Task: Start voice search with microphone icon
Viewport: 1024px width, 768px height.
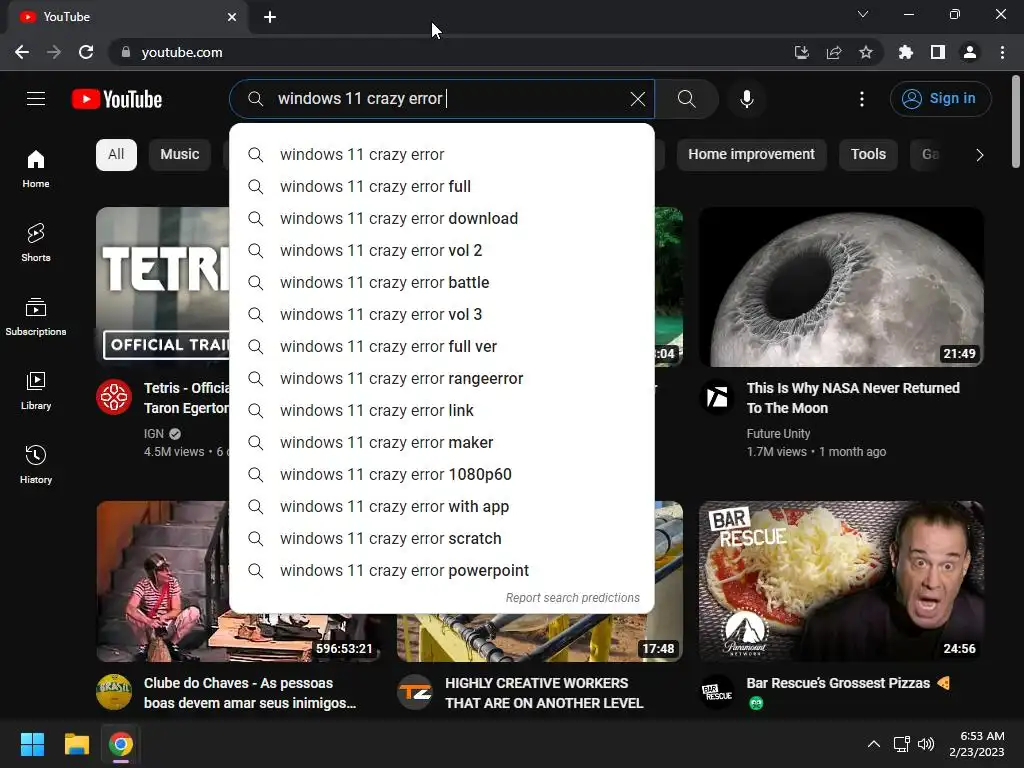Action: pyautogui.click(x=746, y=99)
